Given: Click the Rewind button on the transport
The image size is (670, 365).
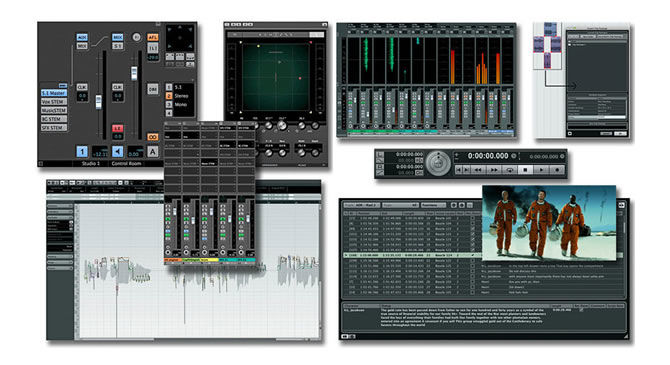Looking at the screenshot, I should click(478, 170).
